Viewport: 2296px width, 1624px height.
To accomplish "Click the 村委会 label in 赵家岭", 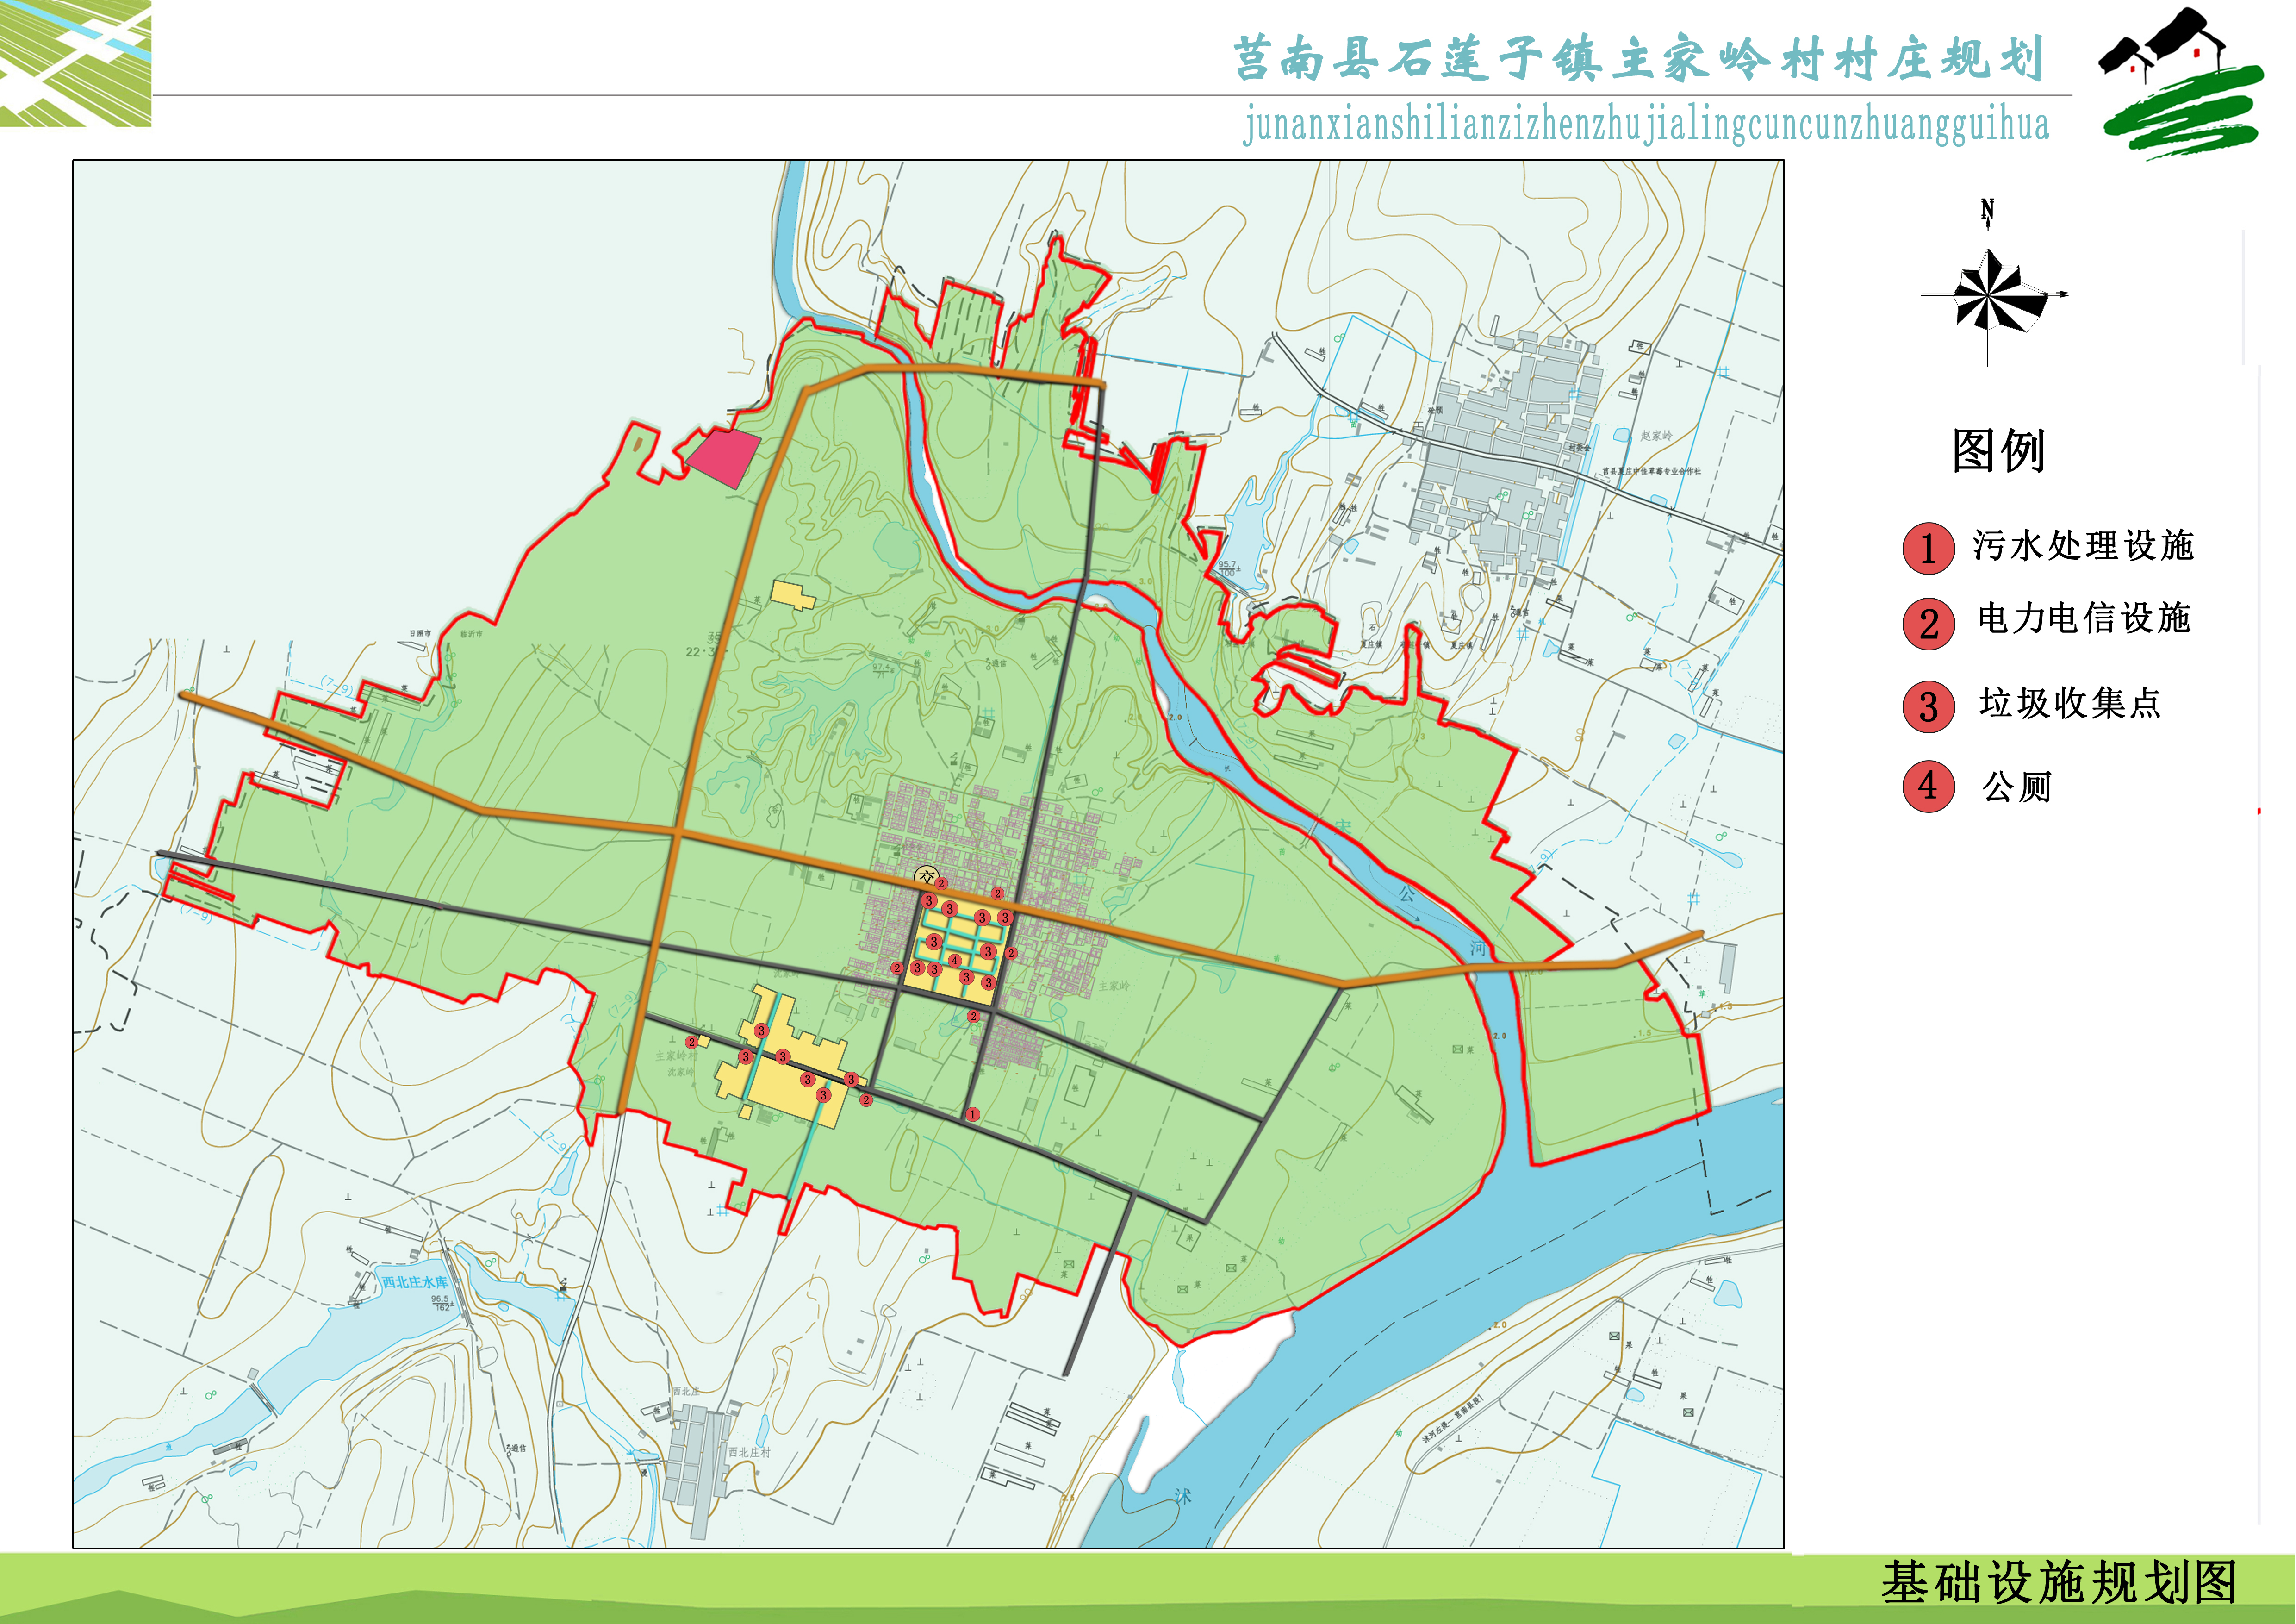I will [x=1579, y=448].
